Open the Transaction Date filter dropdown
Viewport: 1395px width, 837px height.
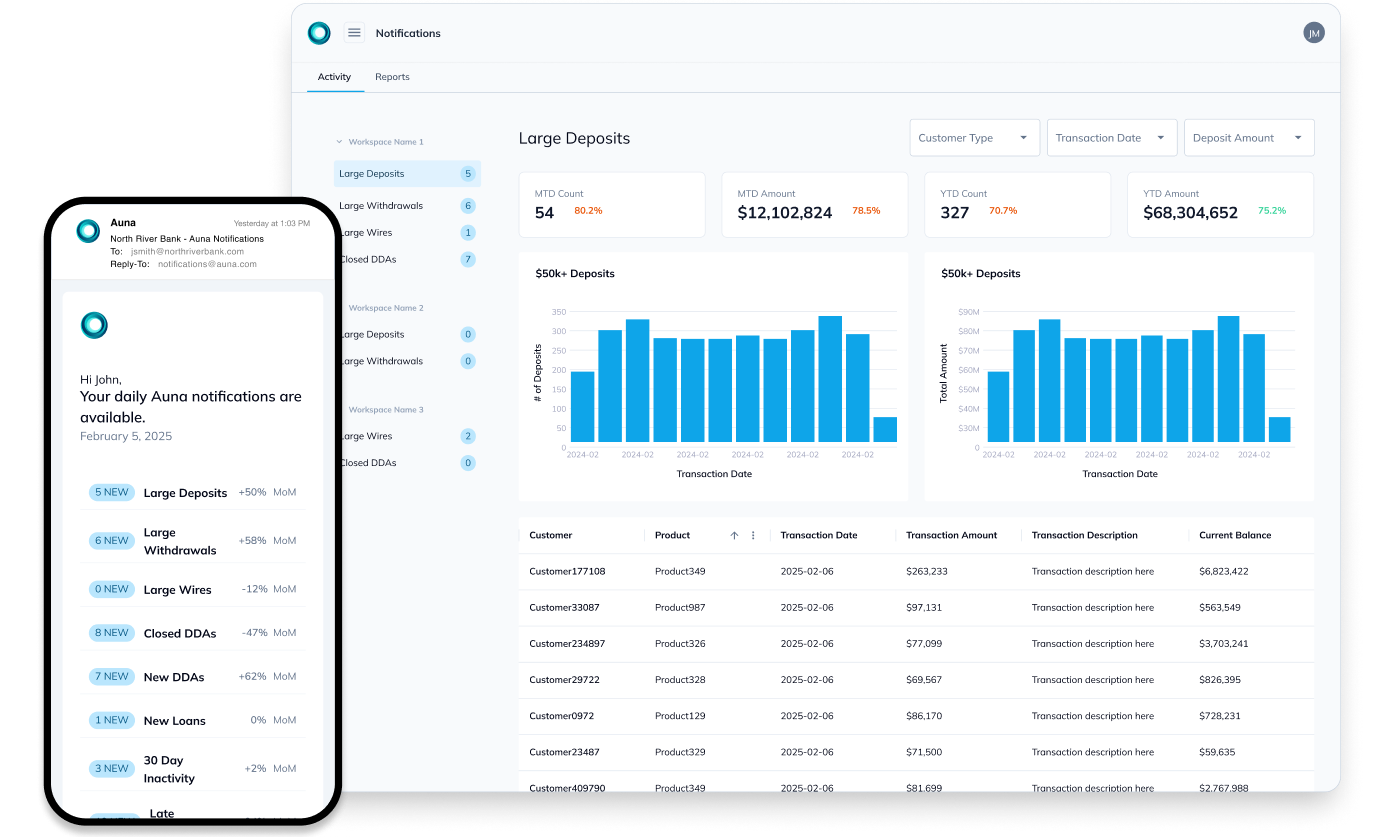(1111, 138)
